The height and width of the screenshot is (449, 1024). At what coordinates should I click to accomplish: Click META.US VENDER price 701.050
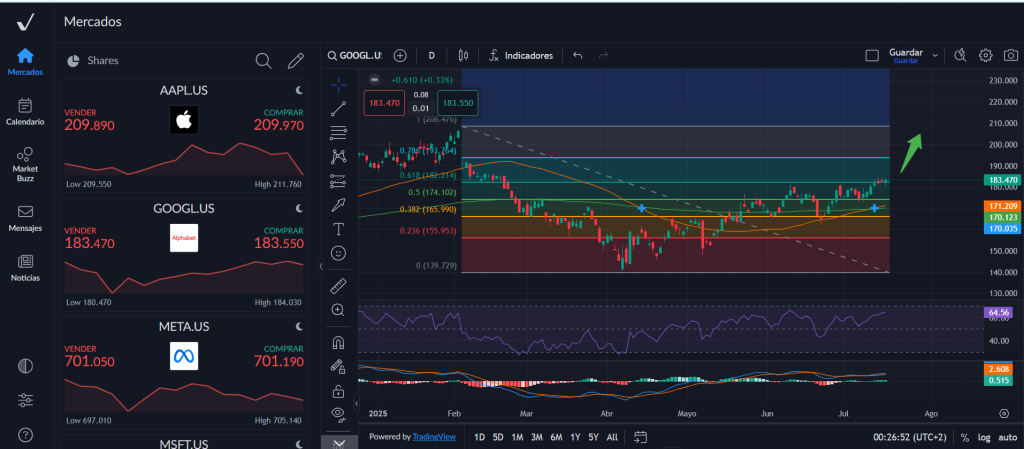tap(89, 361)
